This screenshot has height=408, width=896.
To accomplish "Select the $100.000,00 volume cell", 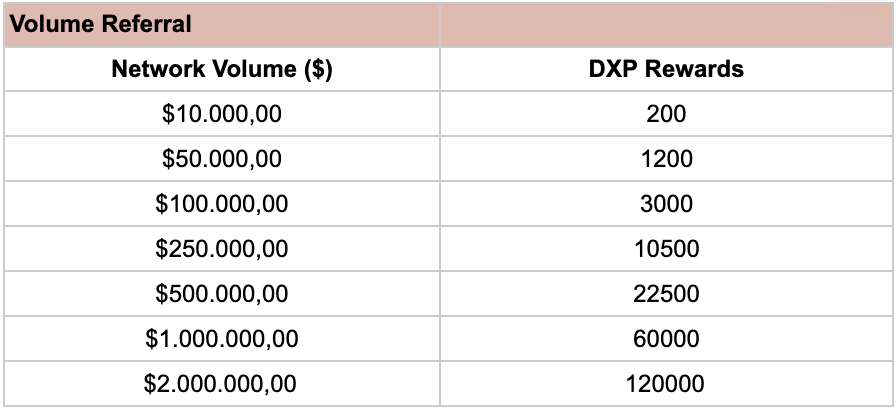I will [222, 204].
